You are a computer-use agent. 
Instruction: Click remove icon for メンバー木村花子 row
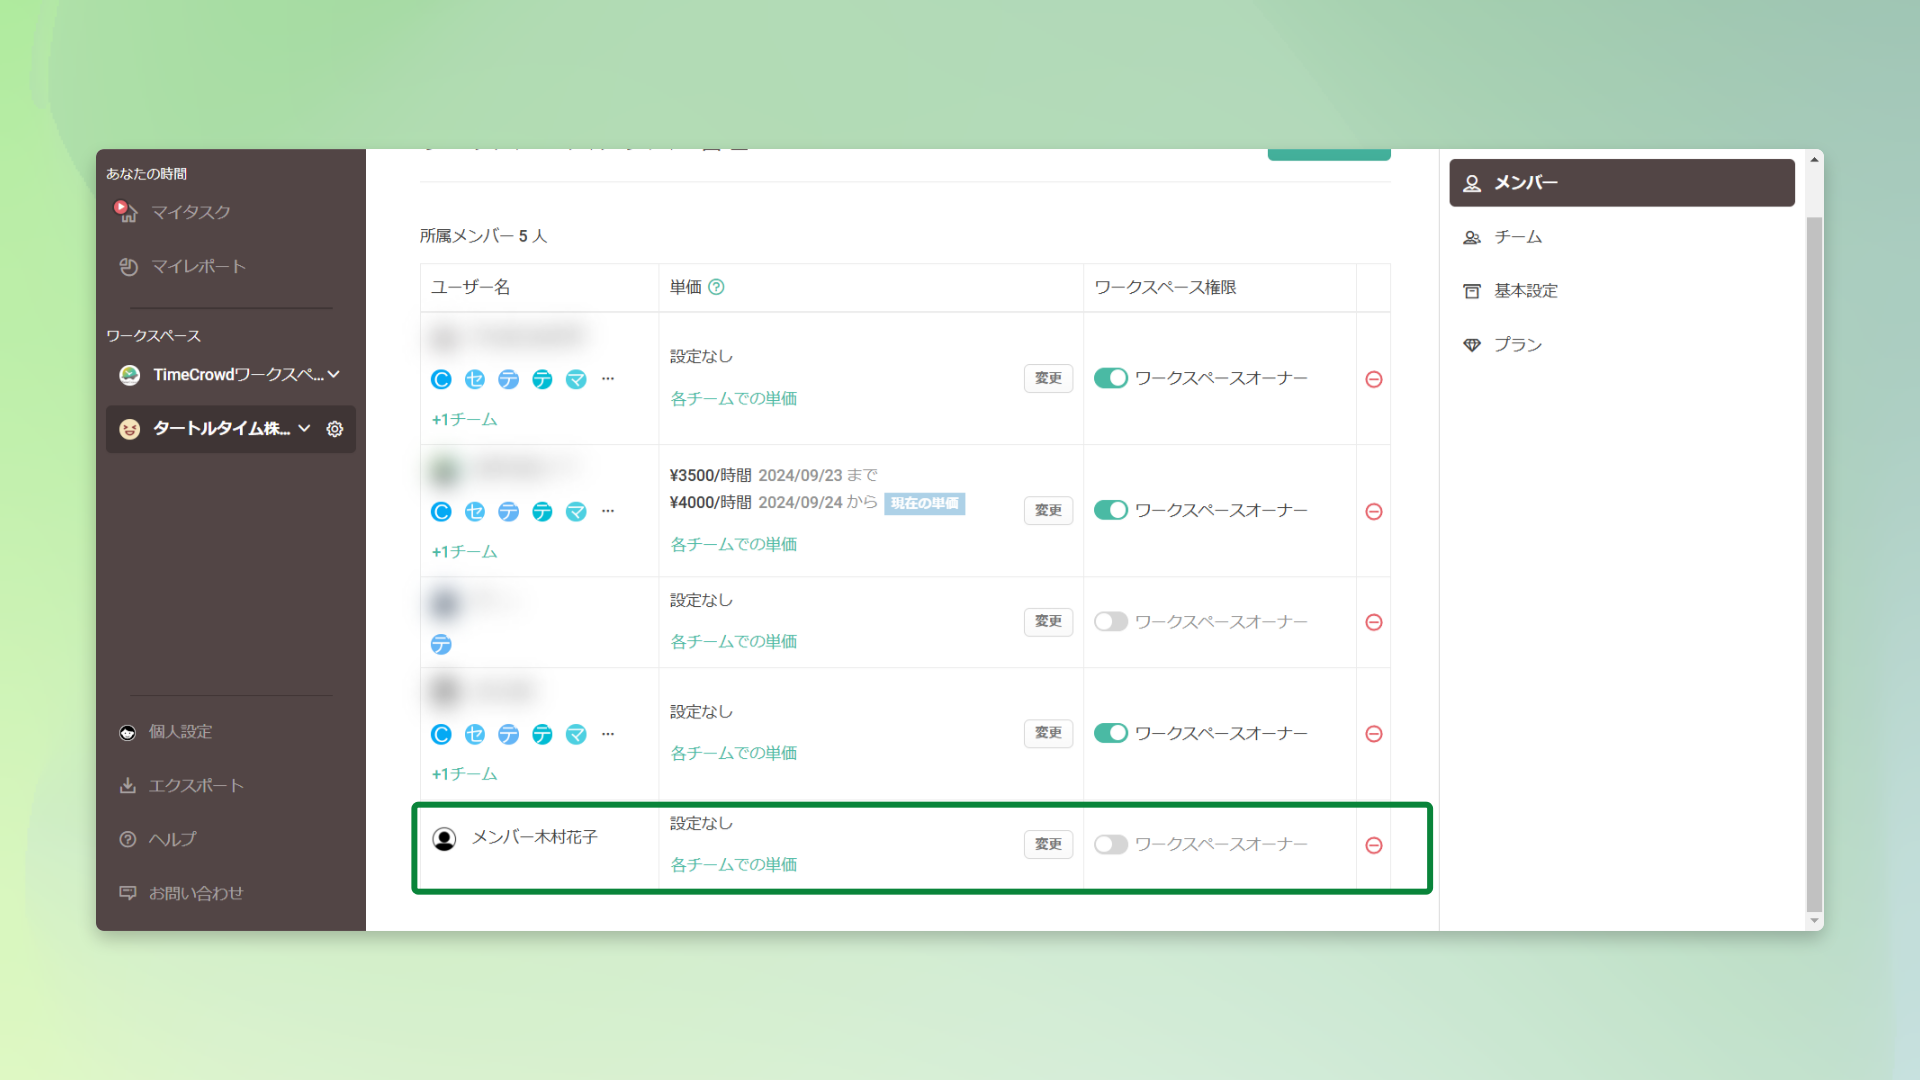[1374, 845]
